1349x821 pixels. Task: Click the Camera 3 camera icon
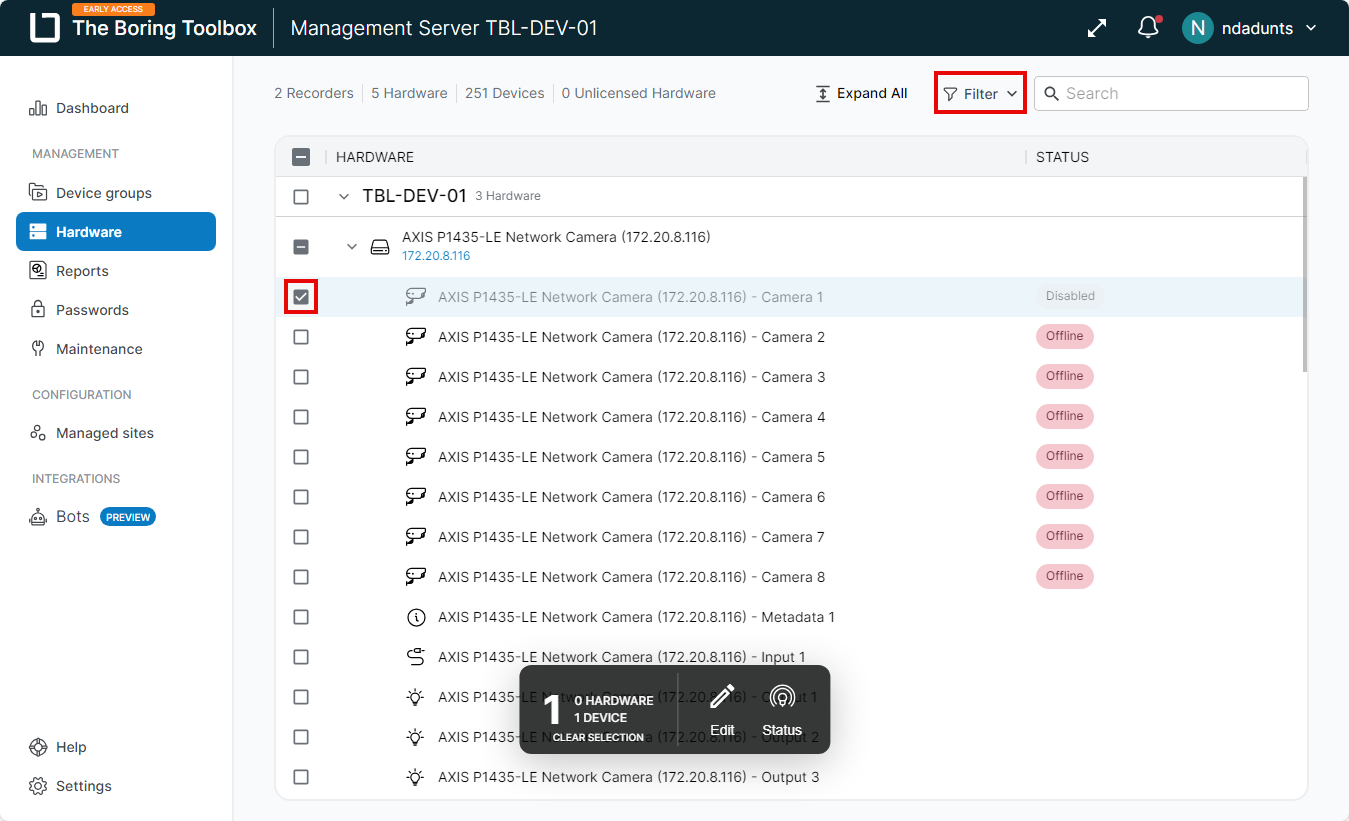[416, 377]
